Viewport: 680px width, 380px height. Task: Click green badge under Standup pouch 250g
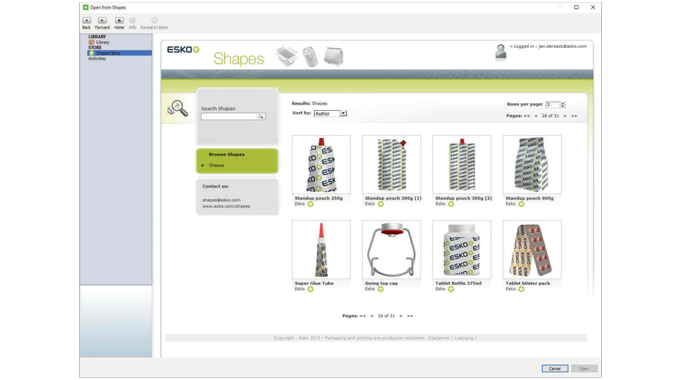[x=311, y=204]
